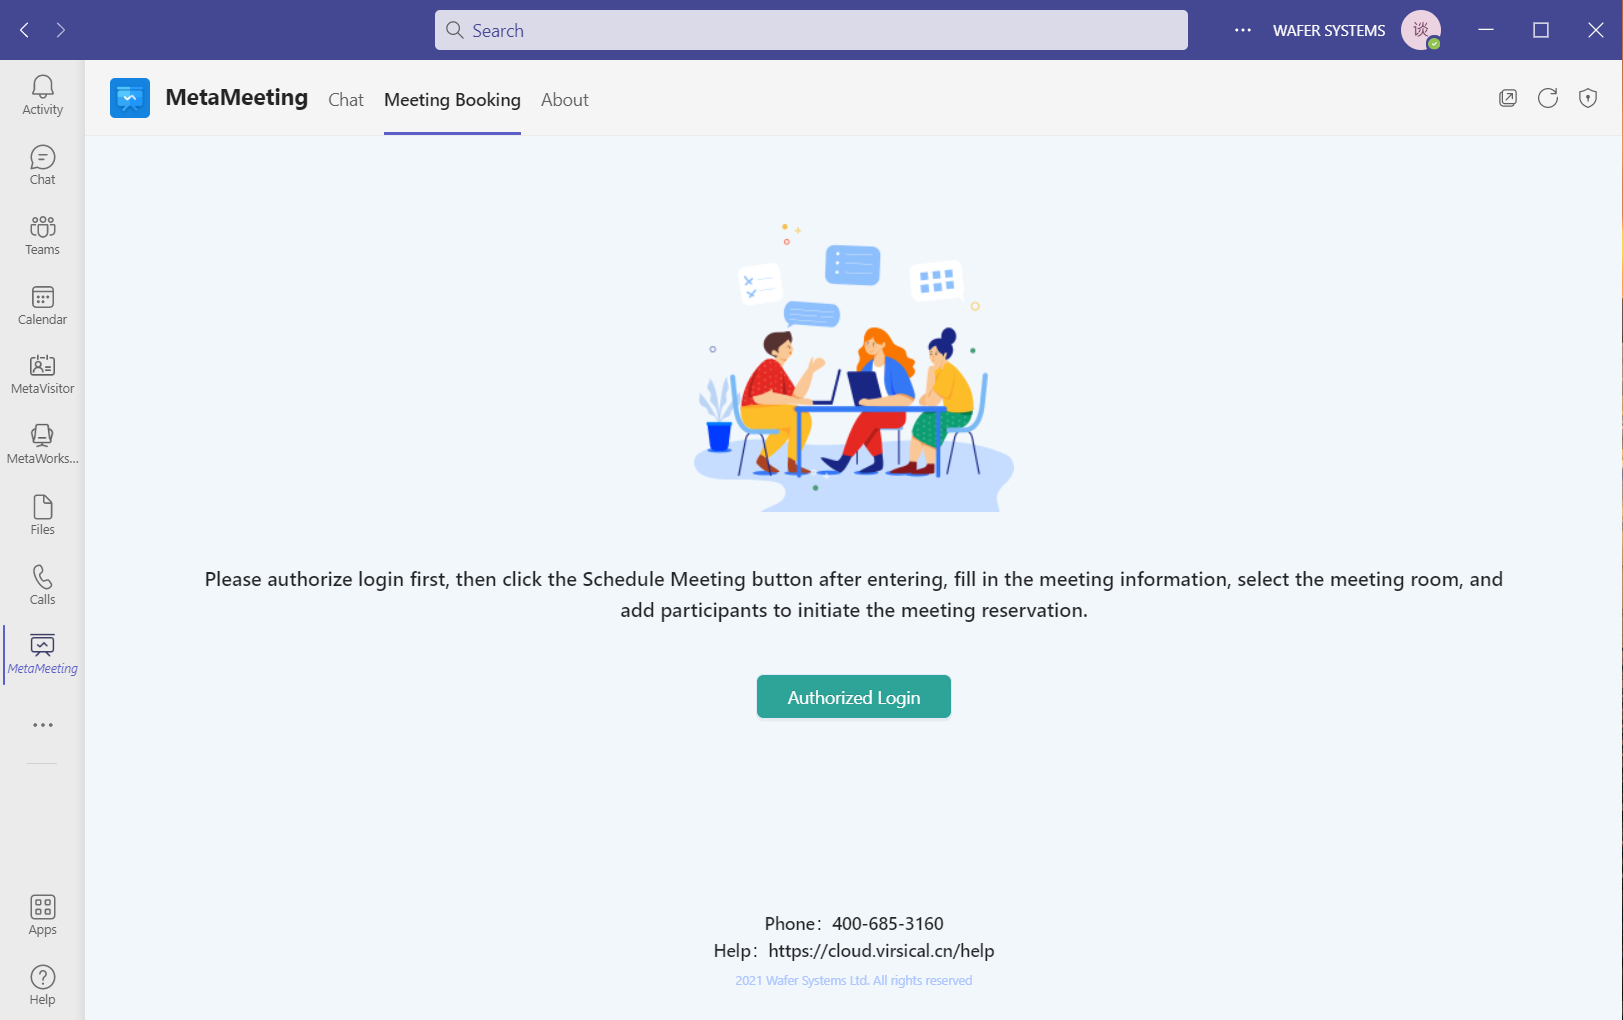Reload the MetaMeeting tab
The image size is (1623, 1020).
pyautogui.click(x=1548, y=98)
